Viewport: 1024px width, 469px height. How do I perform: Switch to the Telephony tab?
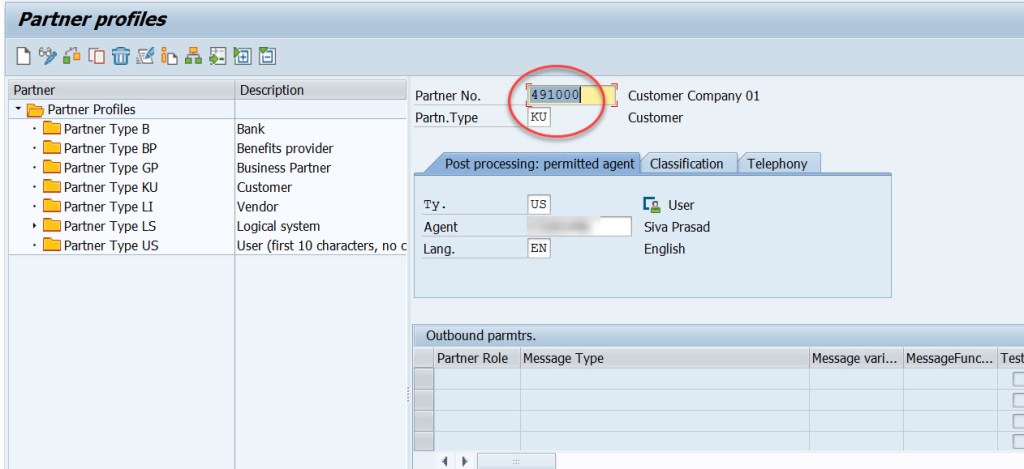[x=777, y=164]
